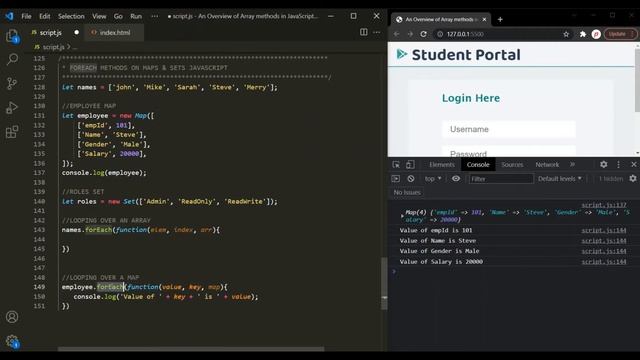Open overflow menu in VS Code menu bar
This screenshot has height=360, width=640.
click(x=154, y=16)
